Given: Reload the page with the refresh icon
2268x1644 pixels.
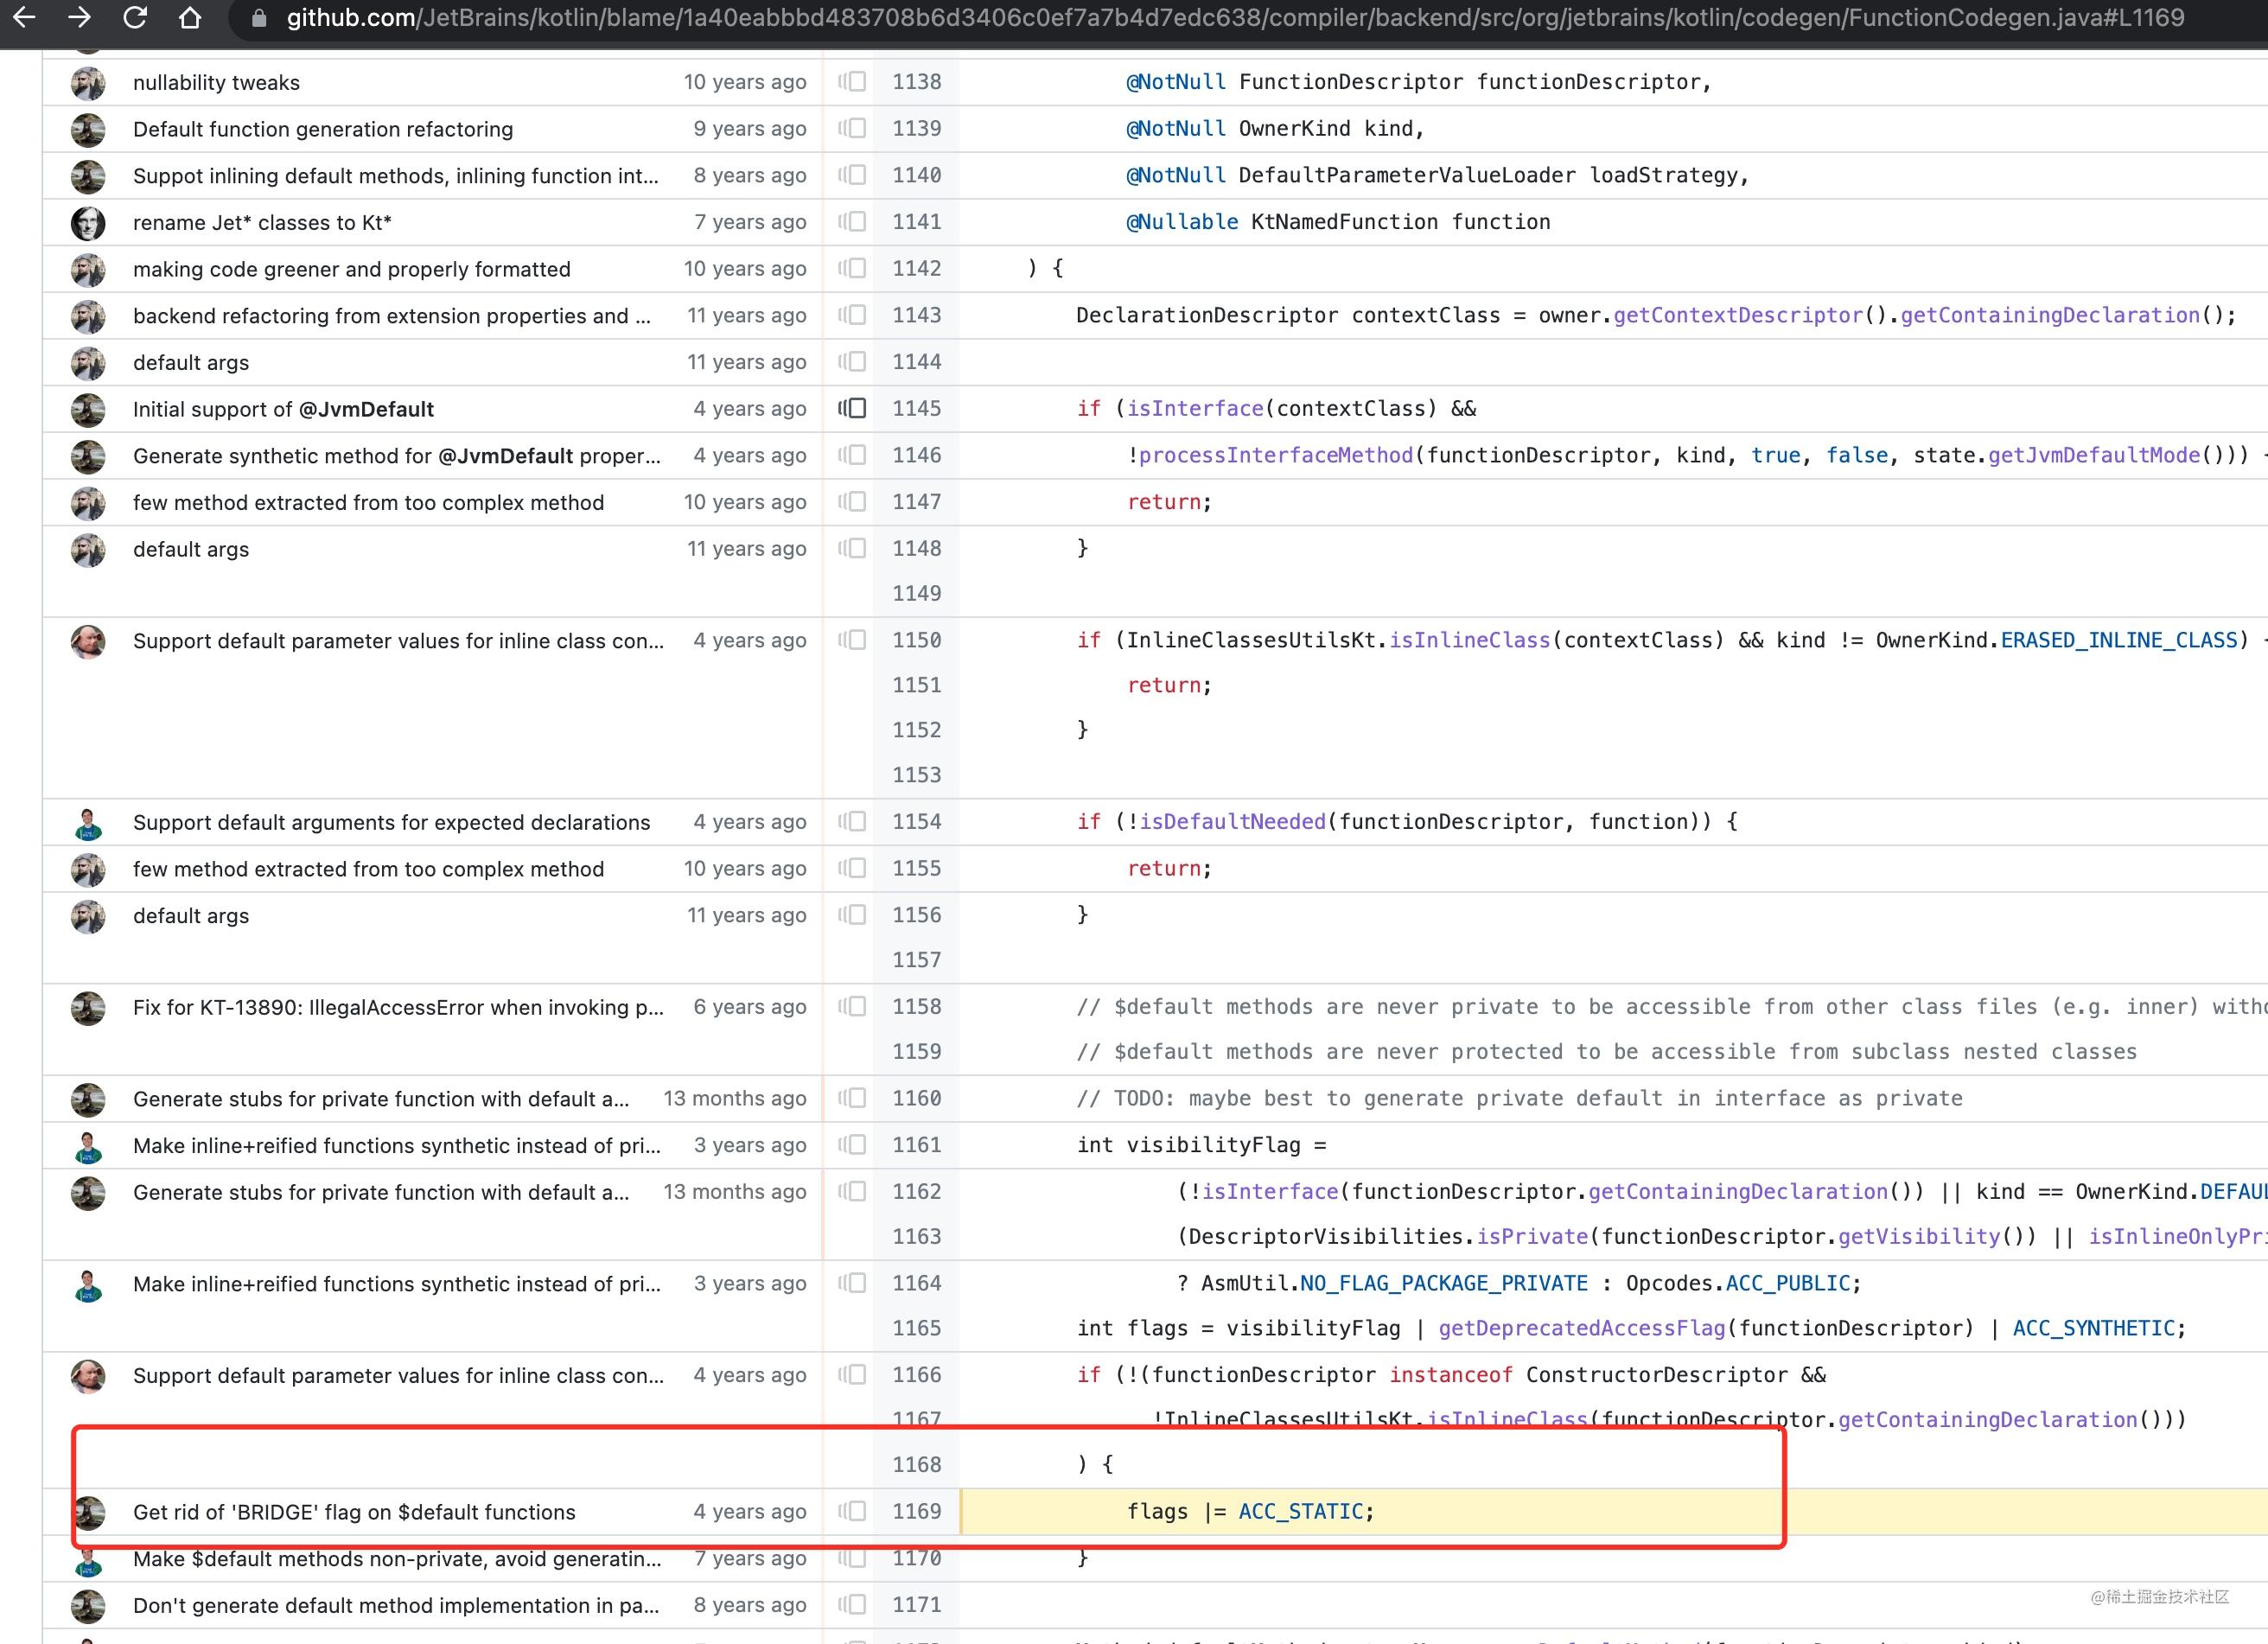Looking at the screenshot, I should click(135, 17).
